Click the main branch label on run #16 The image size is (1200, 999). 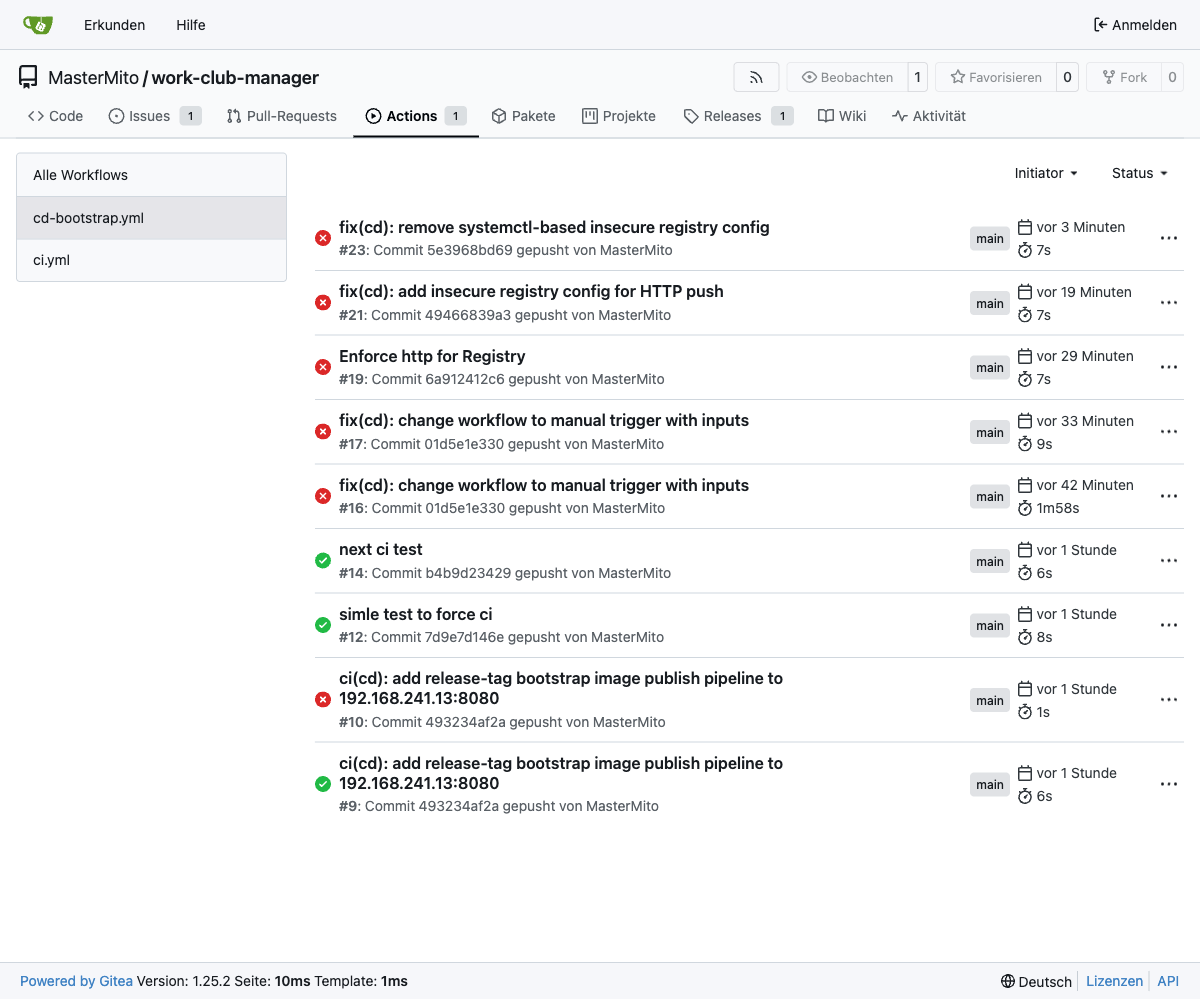coord(990,497)
